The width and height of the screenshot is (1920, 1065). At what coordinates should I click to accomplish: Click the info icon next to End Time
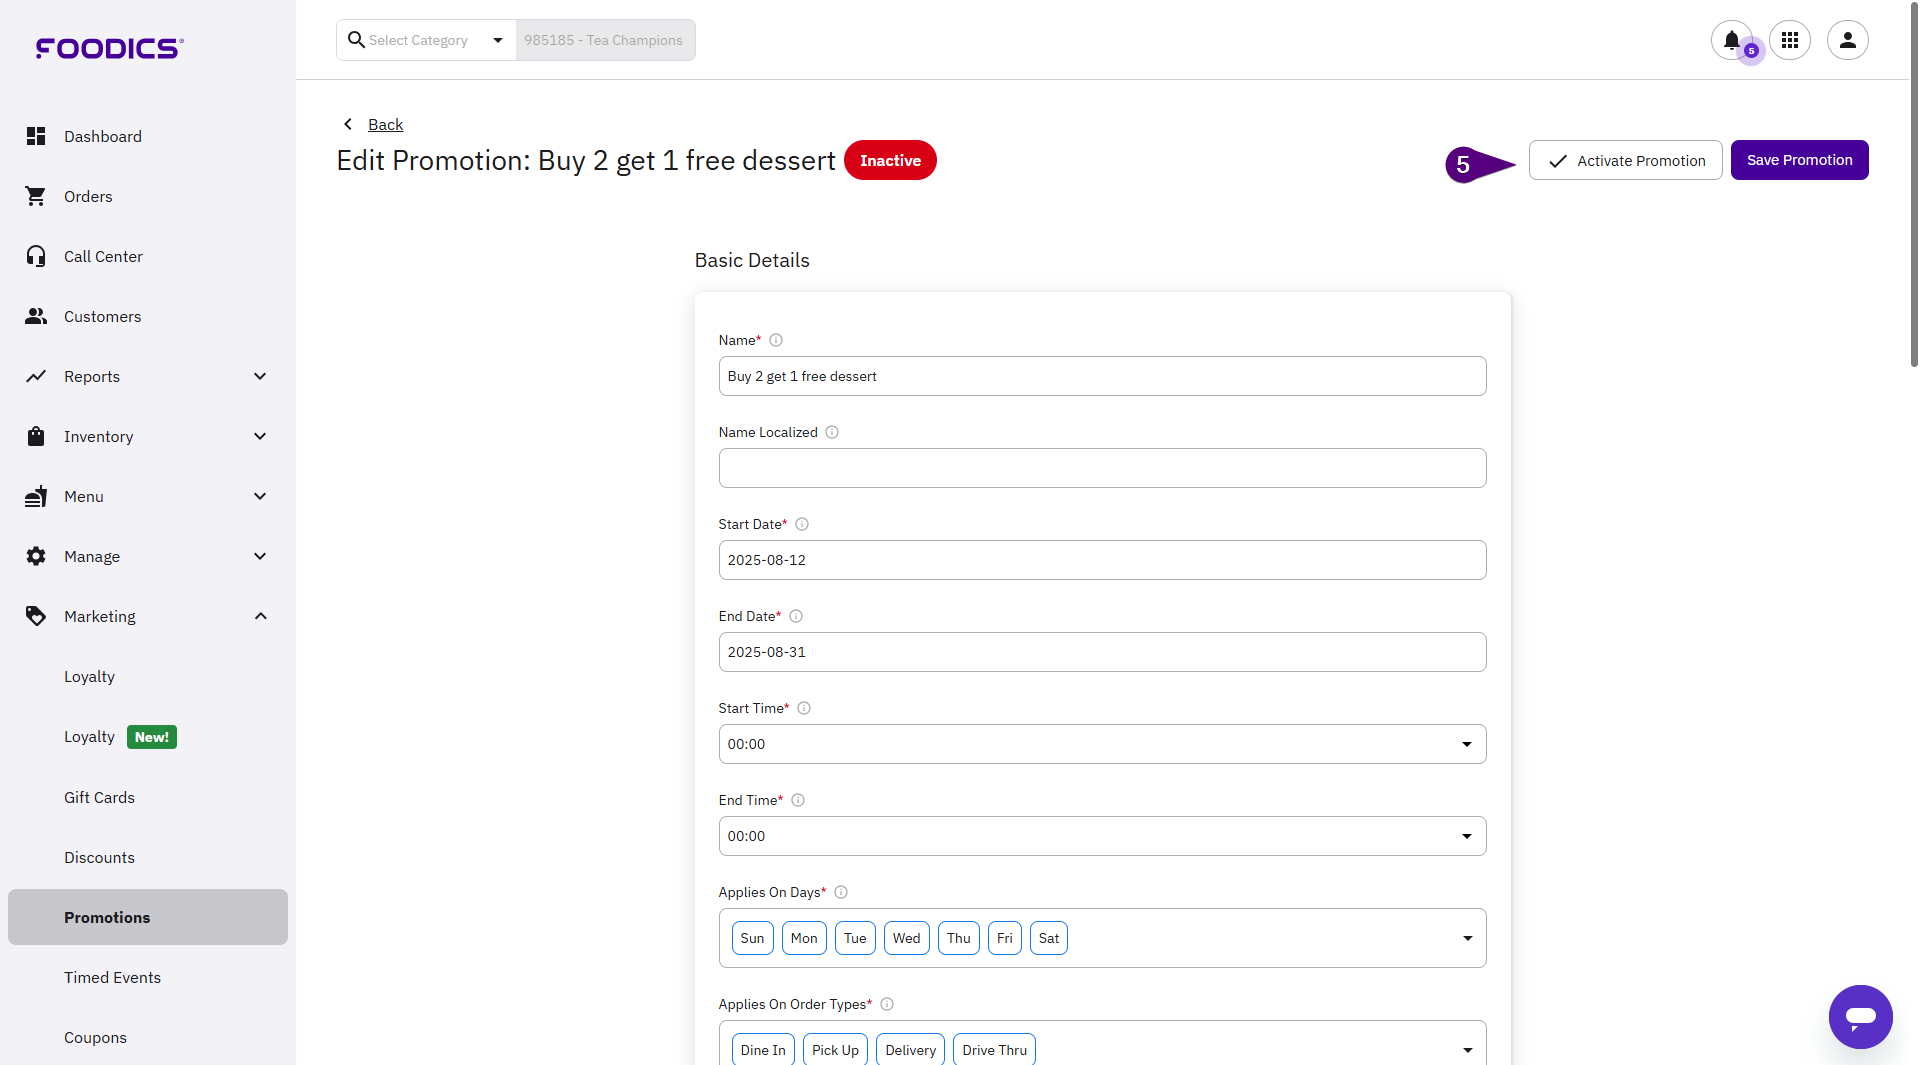798,800
